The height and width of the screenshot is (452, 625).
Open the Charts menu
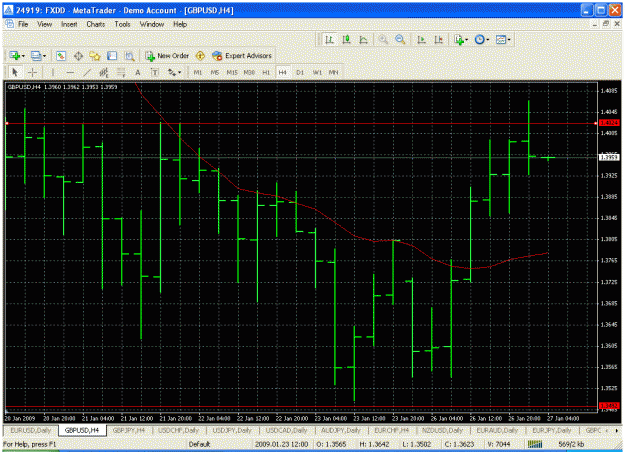96,24
